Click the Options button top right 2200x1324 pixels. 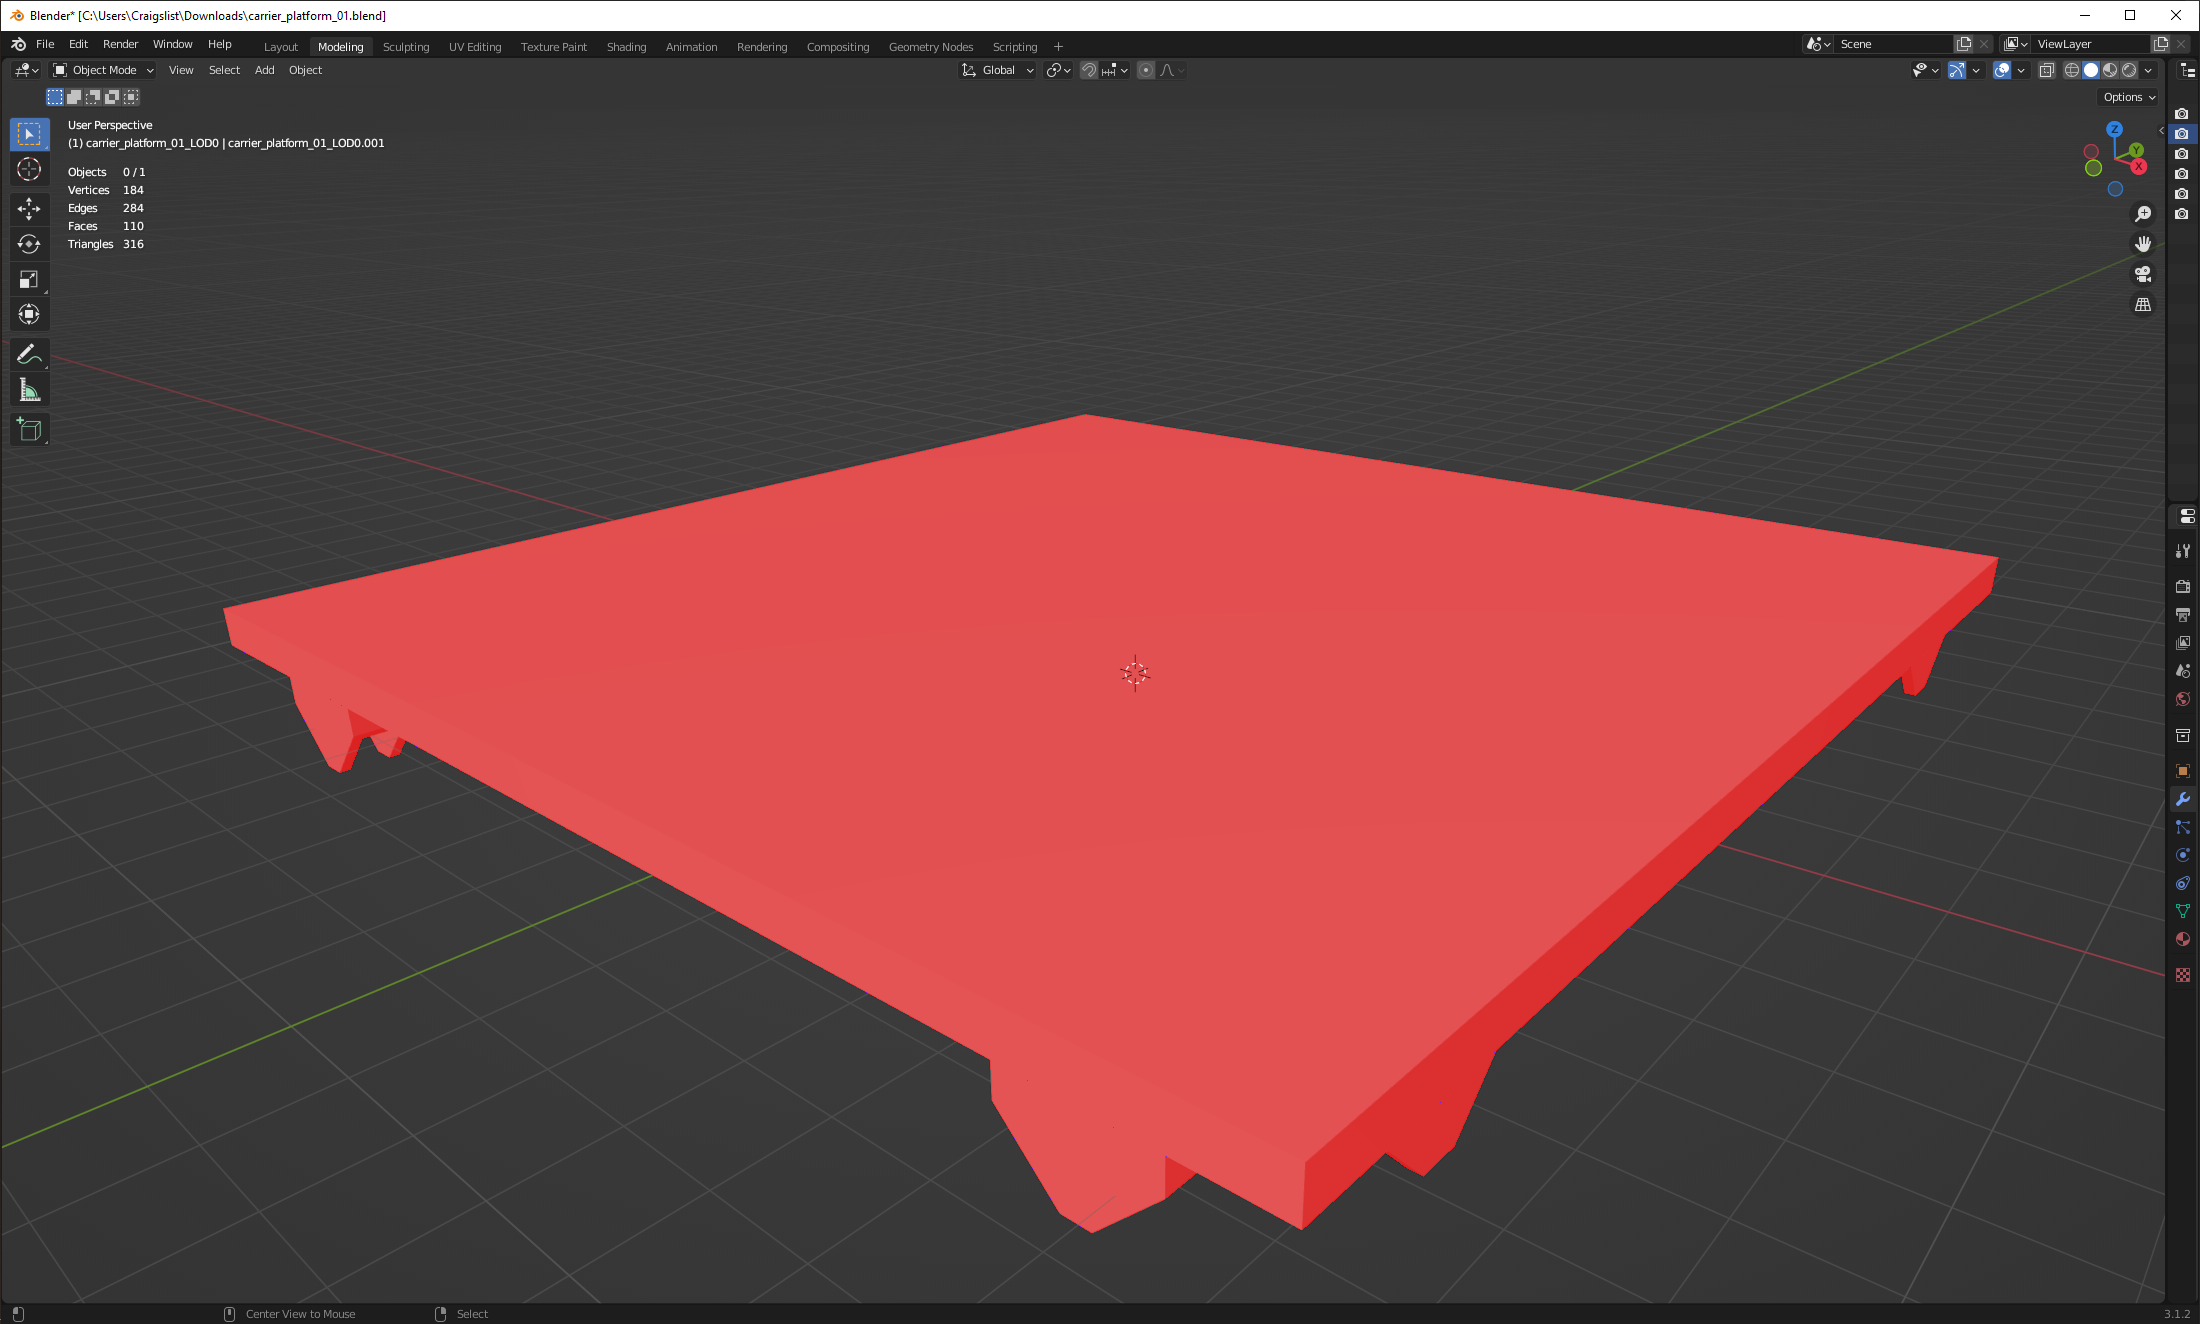[x=2125, y=96]
